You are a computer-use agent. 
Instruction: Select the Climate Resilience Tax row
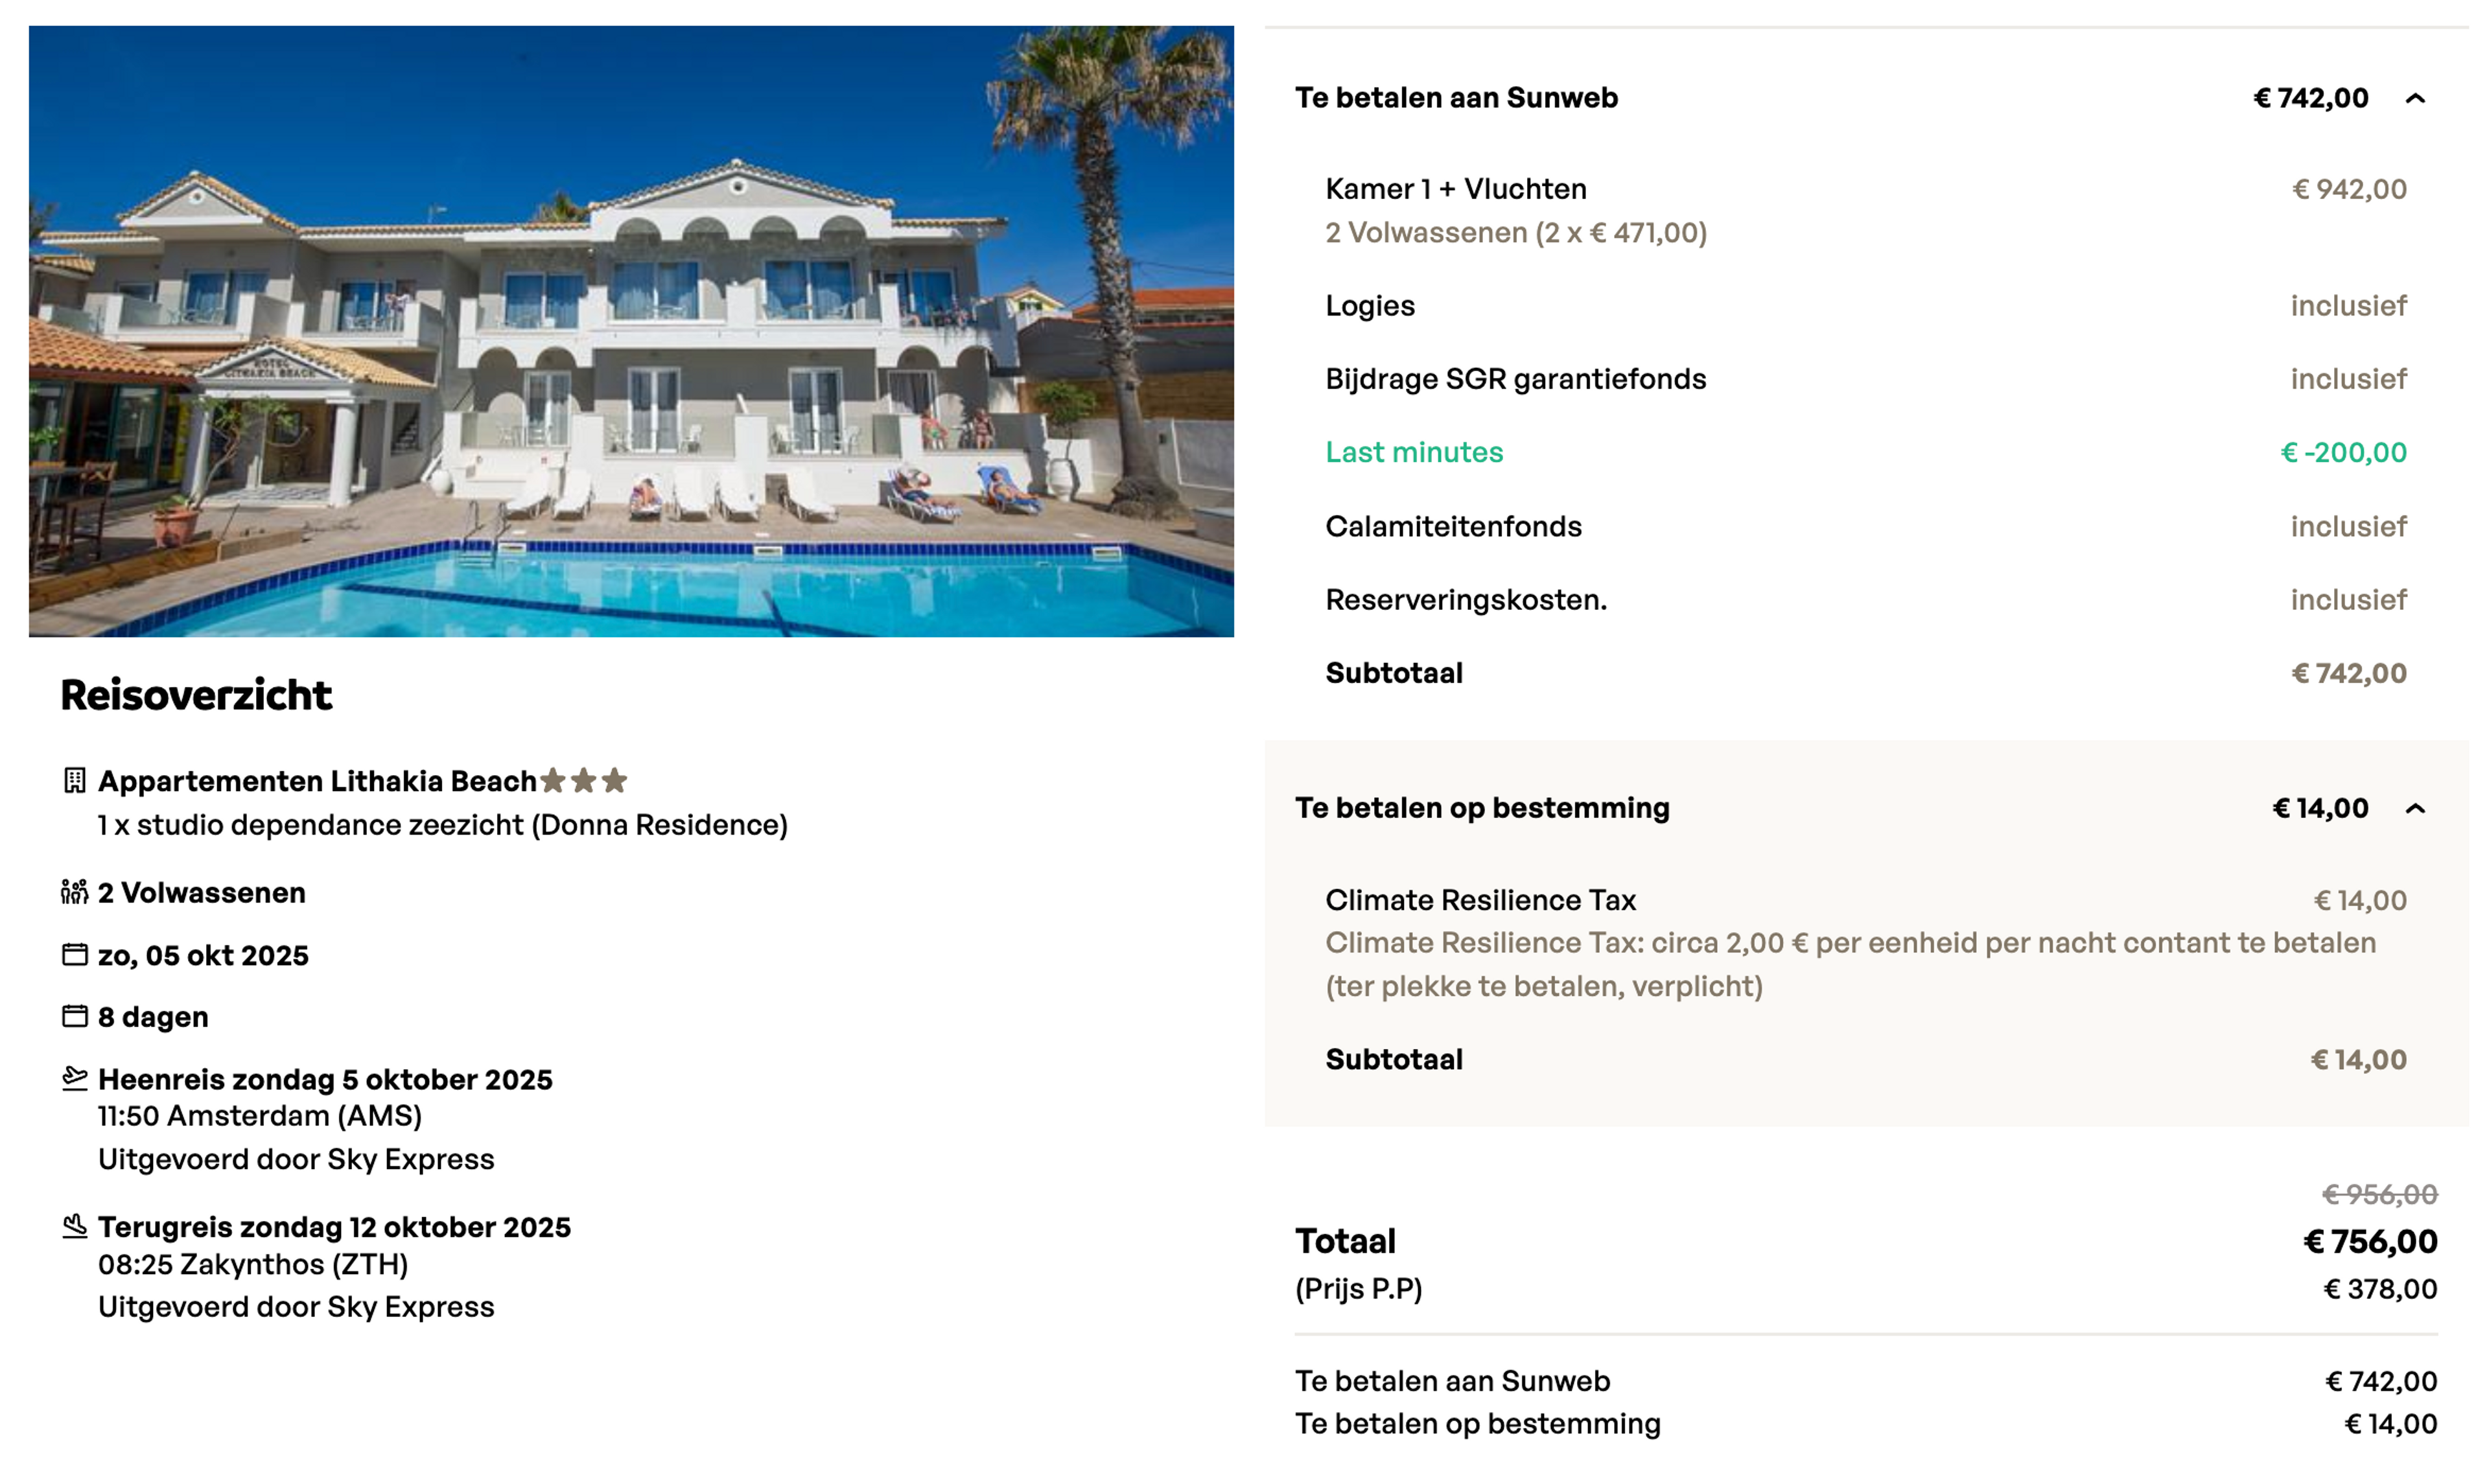(1866, 900)
